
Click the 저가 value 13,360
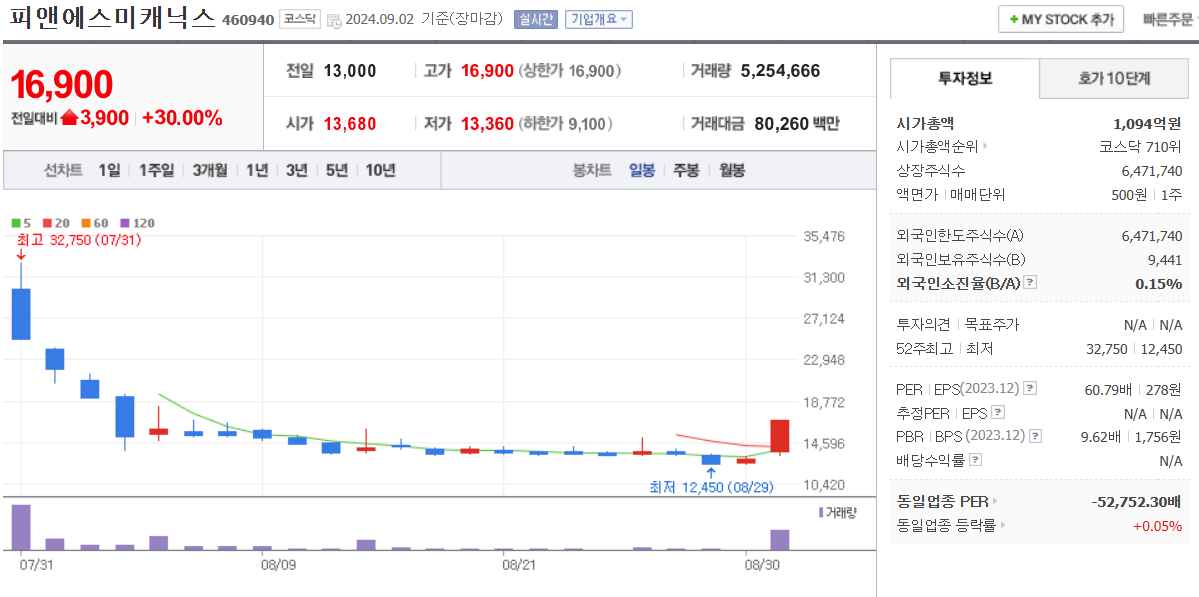(x=487, y=123)
